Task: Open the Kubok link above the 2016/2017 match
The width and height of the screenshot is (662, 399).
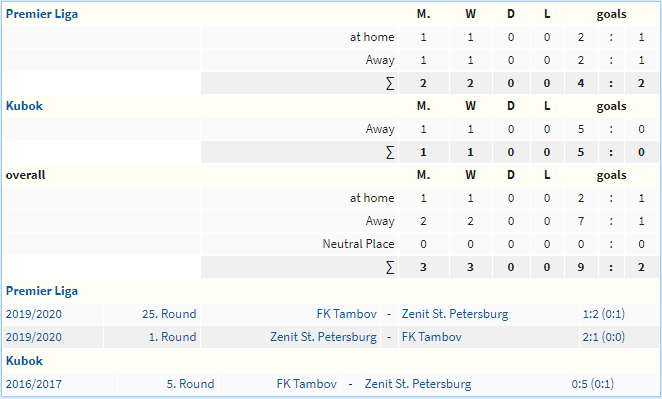Action: [x=24, y=361]
